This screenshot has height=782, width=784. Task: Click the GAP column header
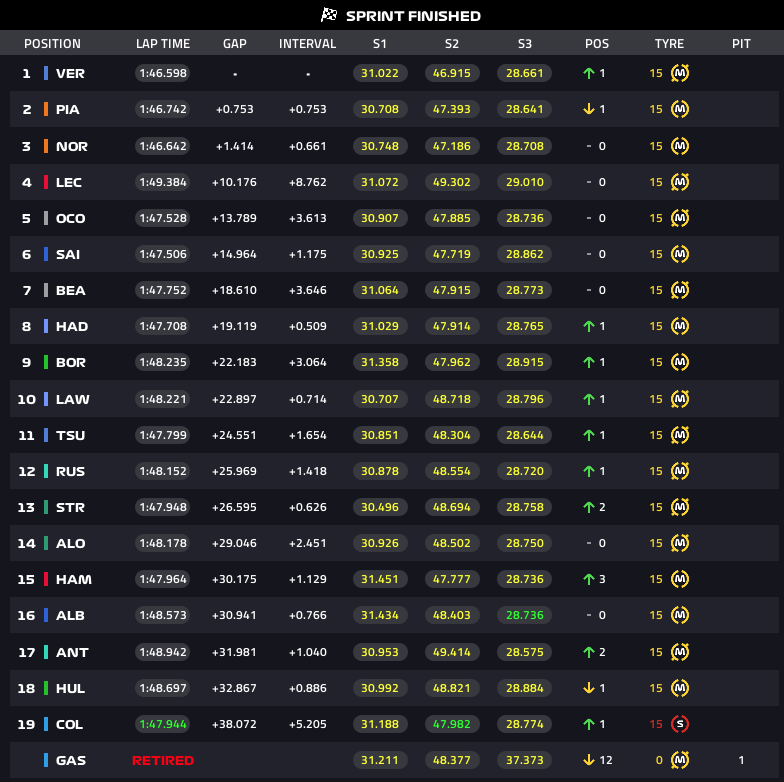tap(234, 44)
